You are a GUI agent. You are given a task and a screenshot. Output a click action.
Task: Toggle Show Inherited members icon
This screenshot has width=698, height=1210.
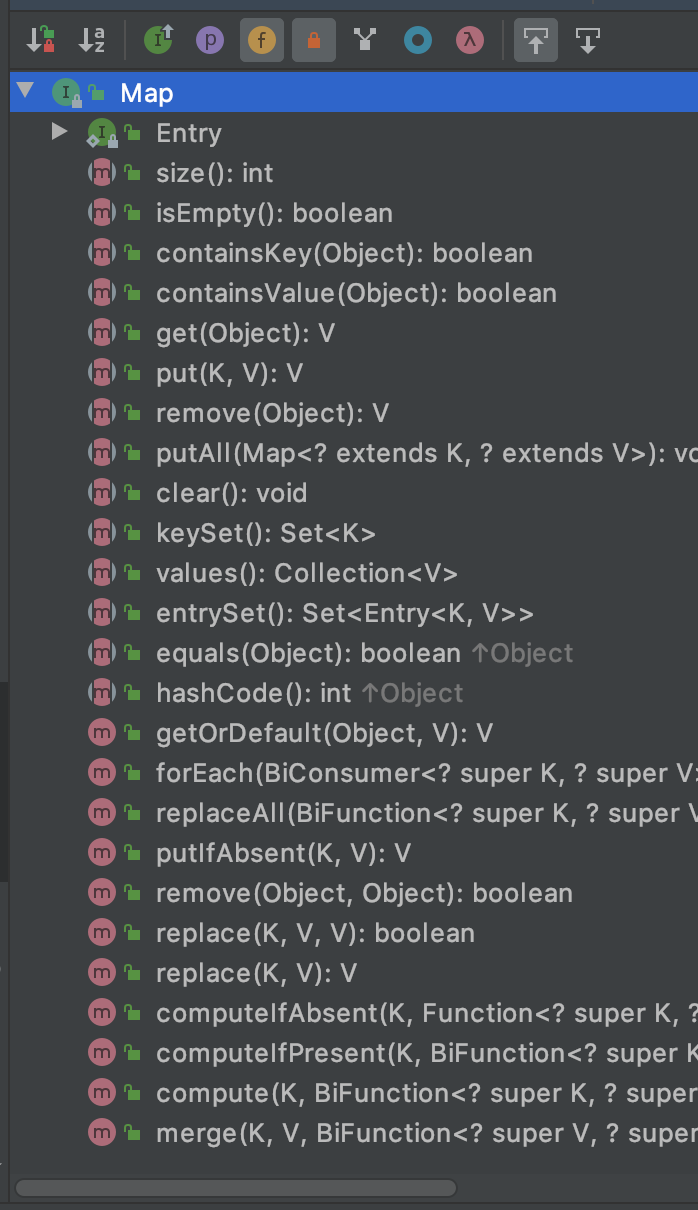tap(158, 41)
